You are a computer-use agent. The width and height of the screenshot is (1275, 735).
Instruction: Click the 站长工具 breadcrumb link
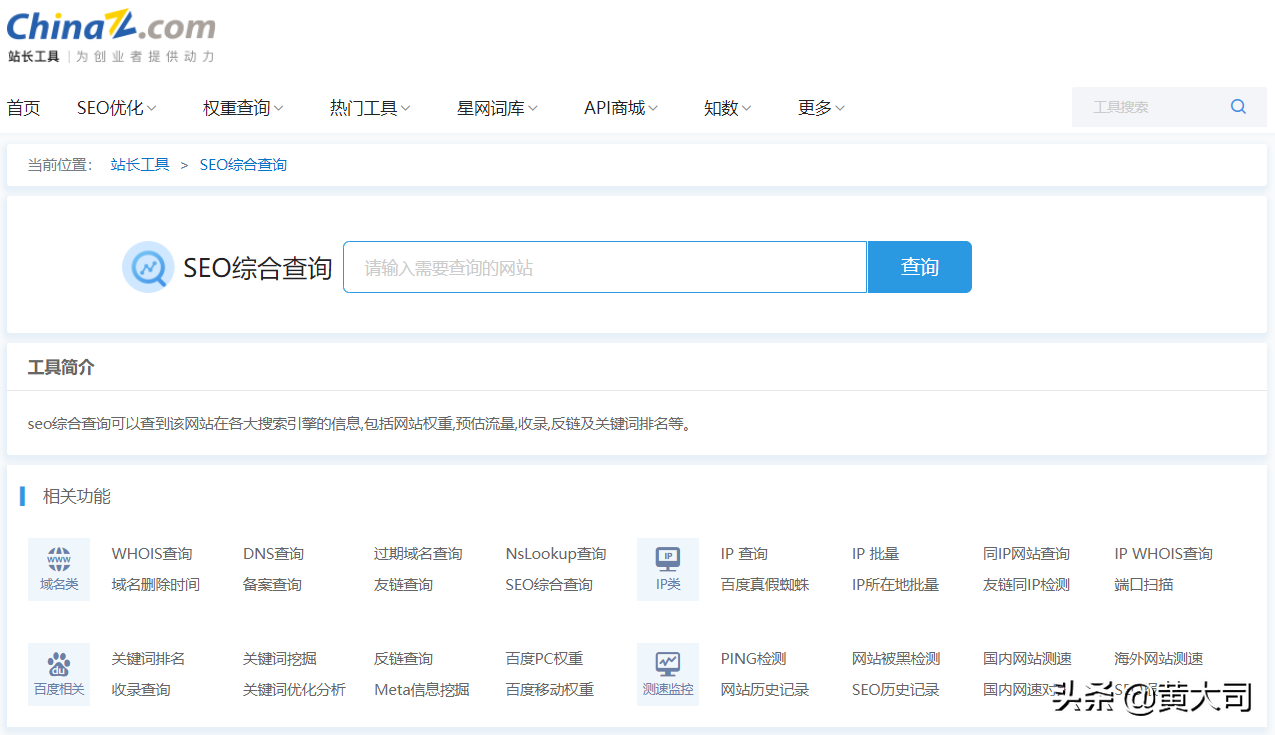[x=140, y=165]
